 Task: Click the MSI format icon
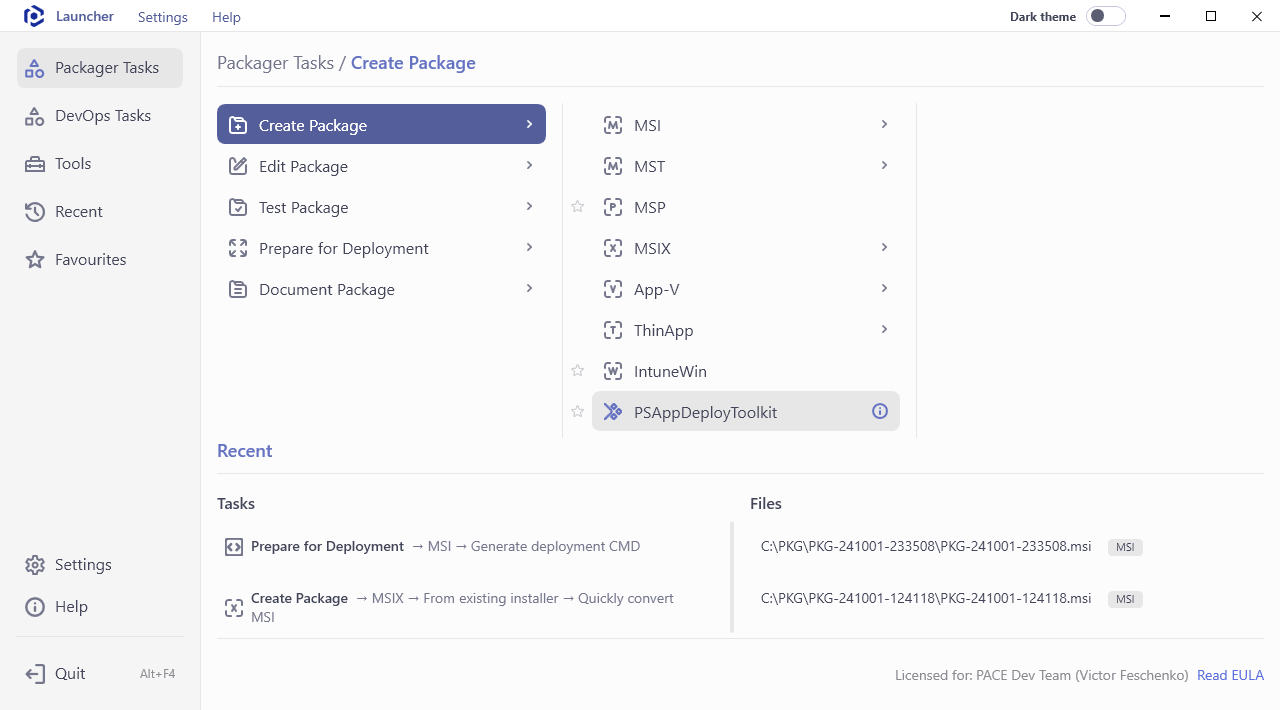(613, 125)
